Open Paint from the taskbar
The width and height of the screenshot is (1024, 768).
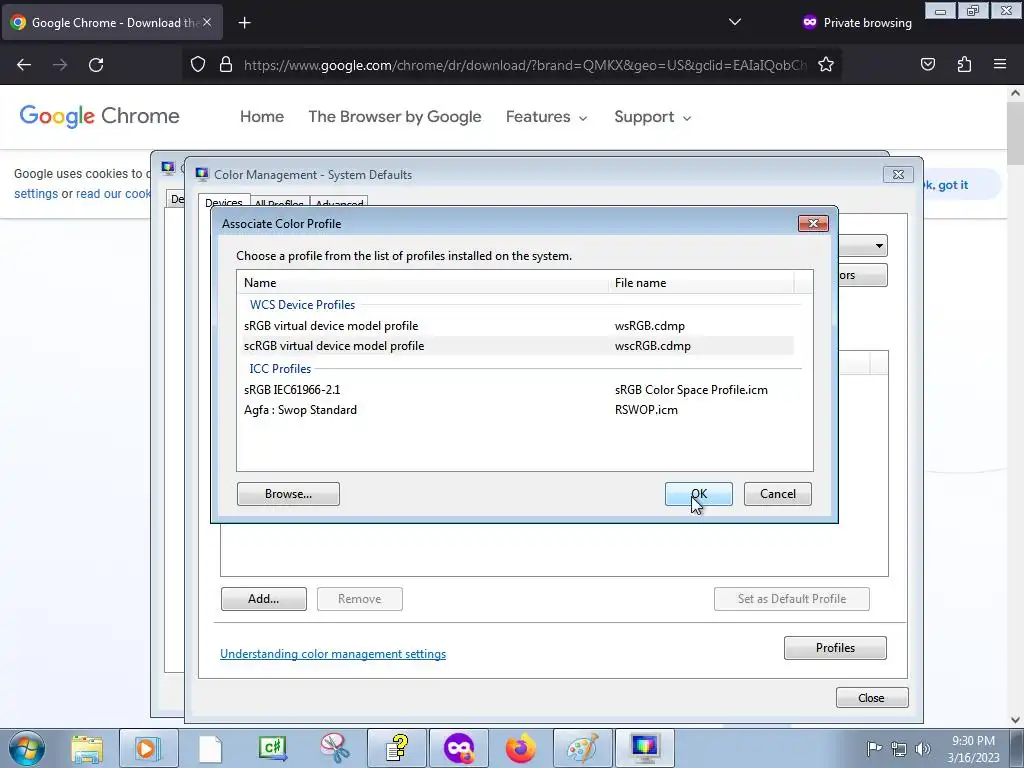(x=583, y=748)
